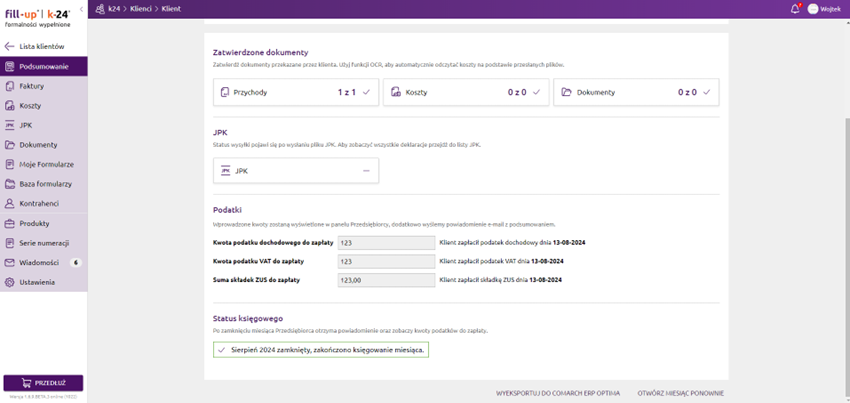Click the fill-up k-24 logo
The height and width of the screenshot is (403, 850).
click(37, 18)
